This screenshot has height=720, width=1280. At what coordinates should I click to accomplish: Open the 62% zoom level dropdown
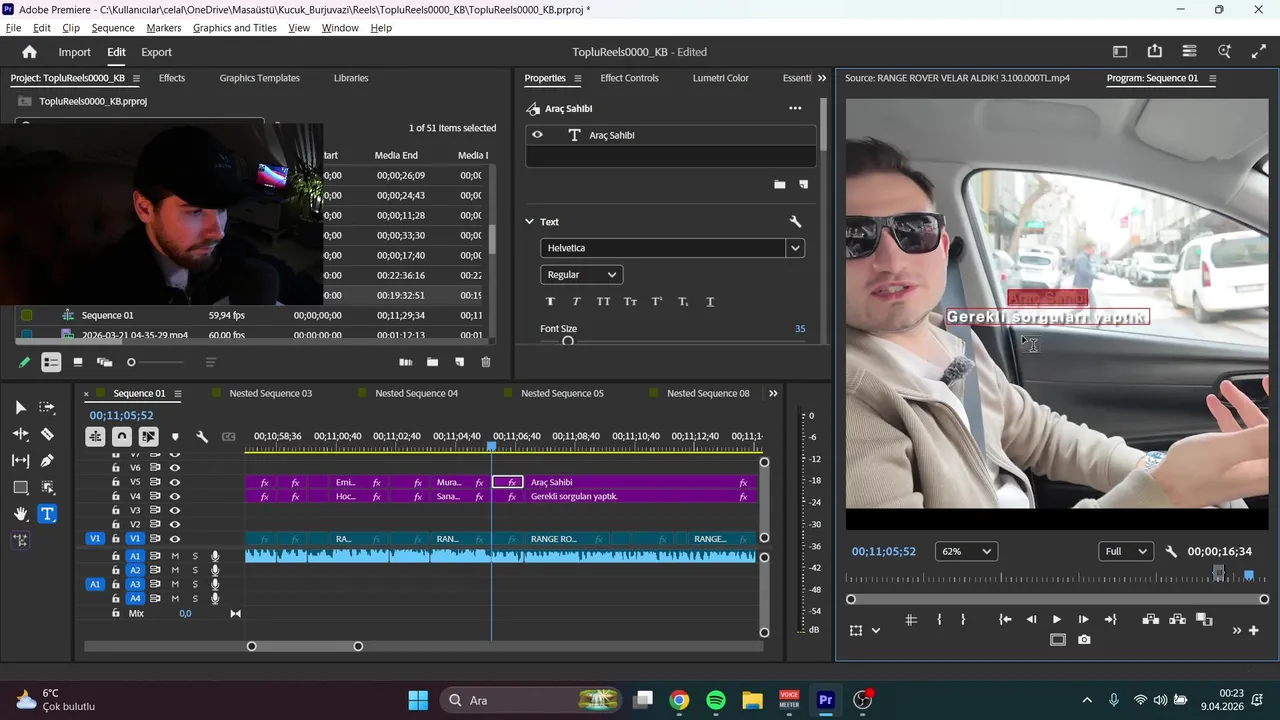pyautogui.click(x=966, y=552)
